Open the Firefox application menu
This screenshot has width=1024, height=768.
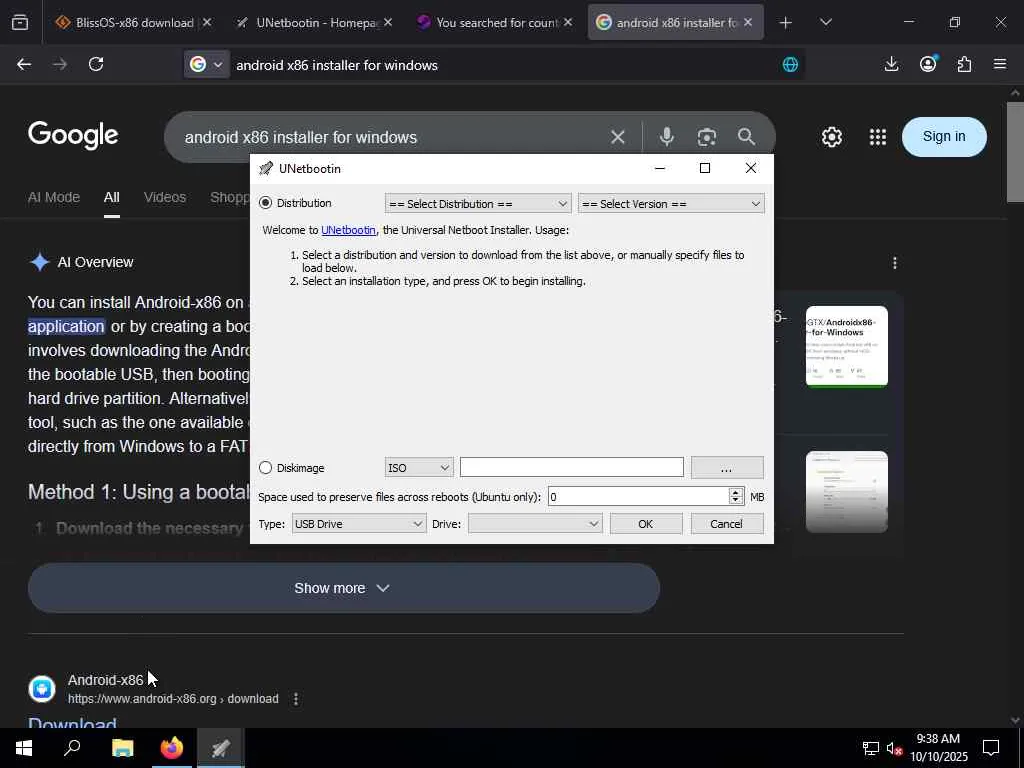1000,64
